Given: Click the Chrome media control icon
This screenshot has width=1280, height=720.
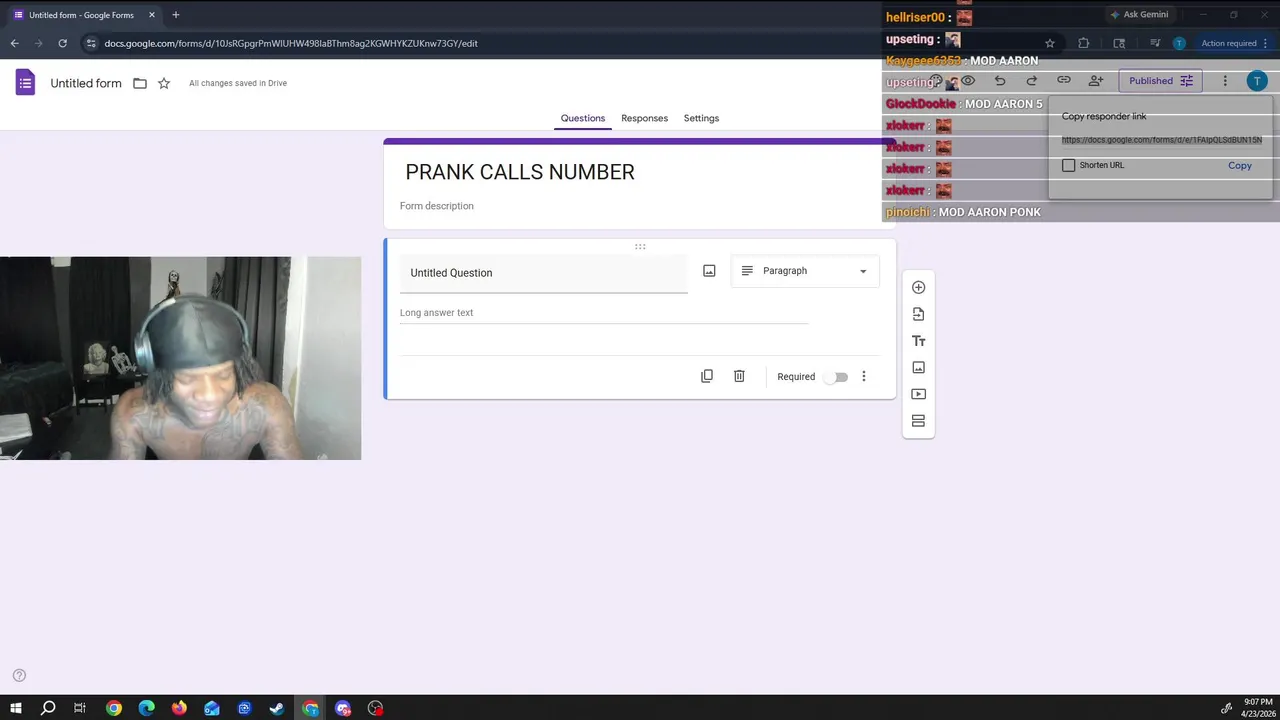Looking at the screenshot, I should point(1155,43).
